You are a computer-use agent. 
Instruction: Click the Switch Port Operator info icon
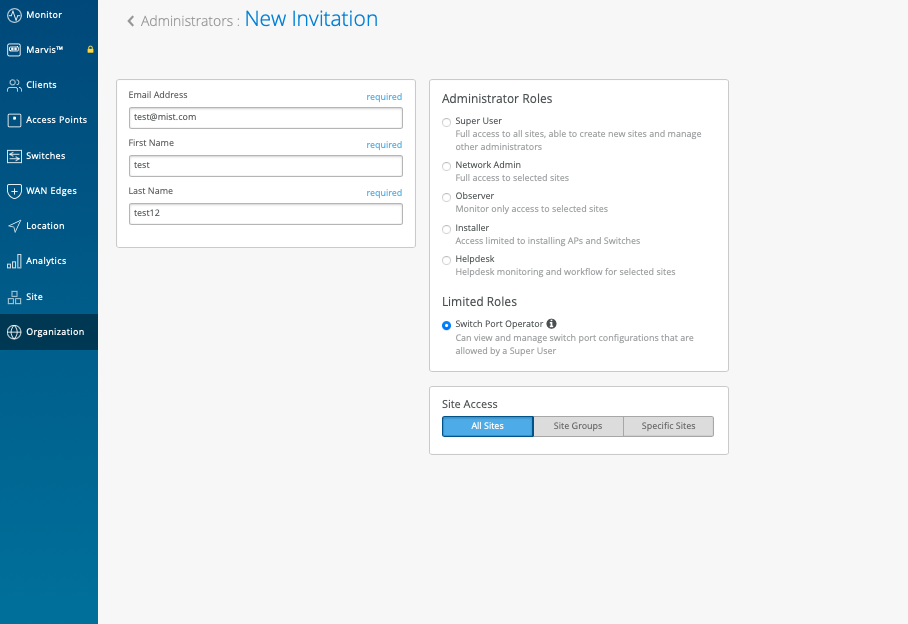[552, 324]
